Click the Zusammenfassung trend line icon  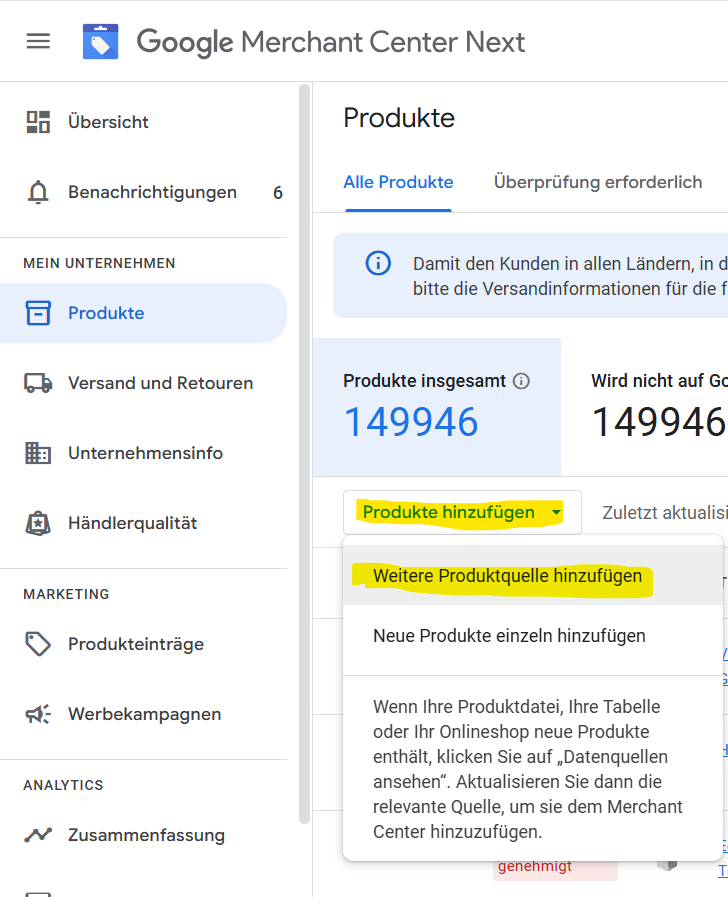pos(38,835)
